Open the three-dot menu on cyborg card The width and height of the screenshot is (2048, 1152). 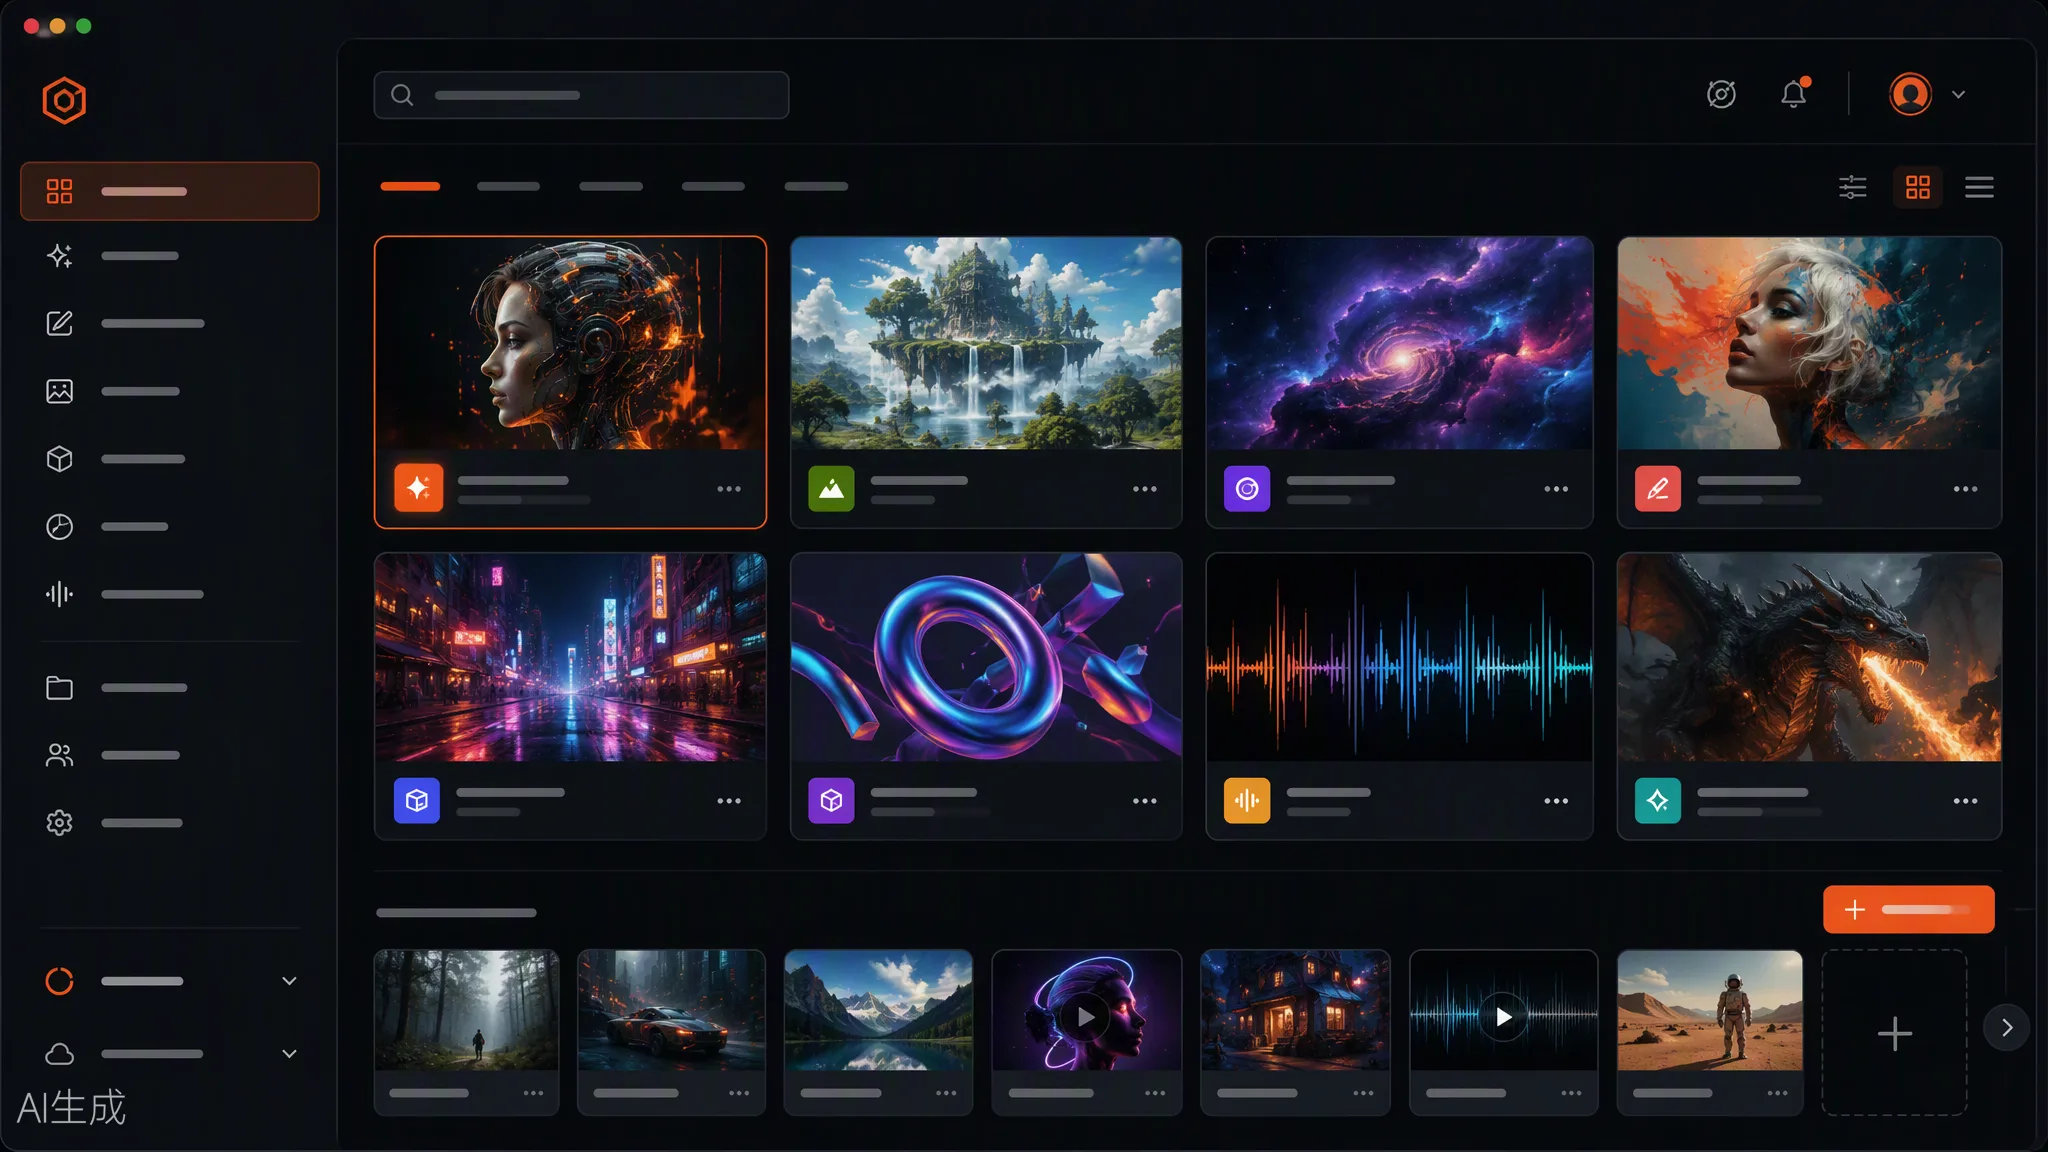pos(729,489)
